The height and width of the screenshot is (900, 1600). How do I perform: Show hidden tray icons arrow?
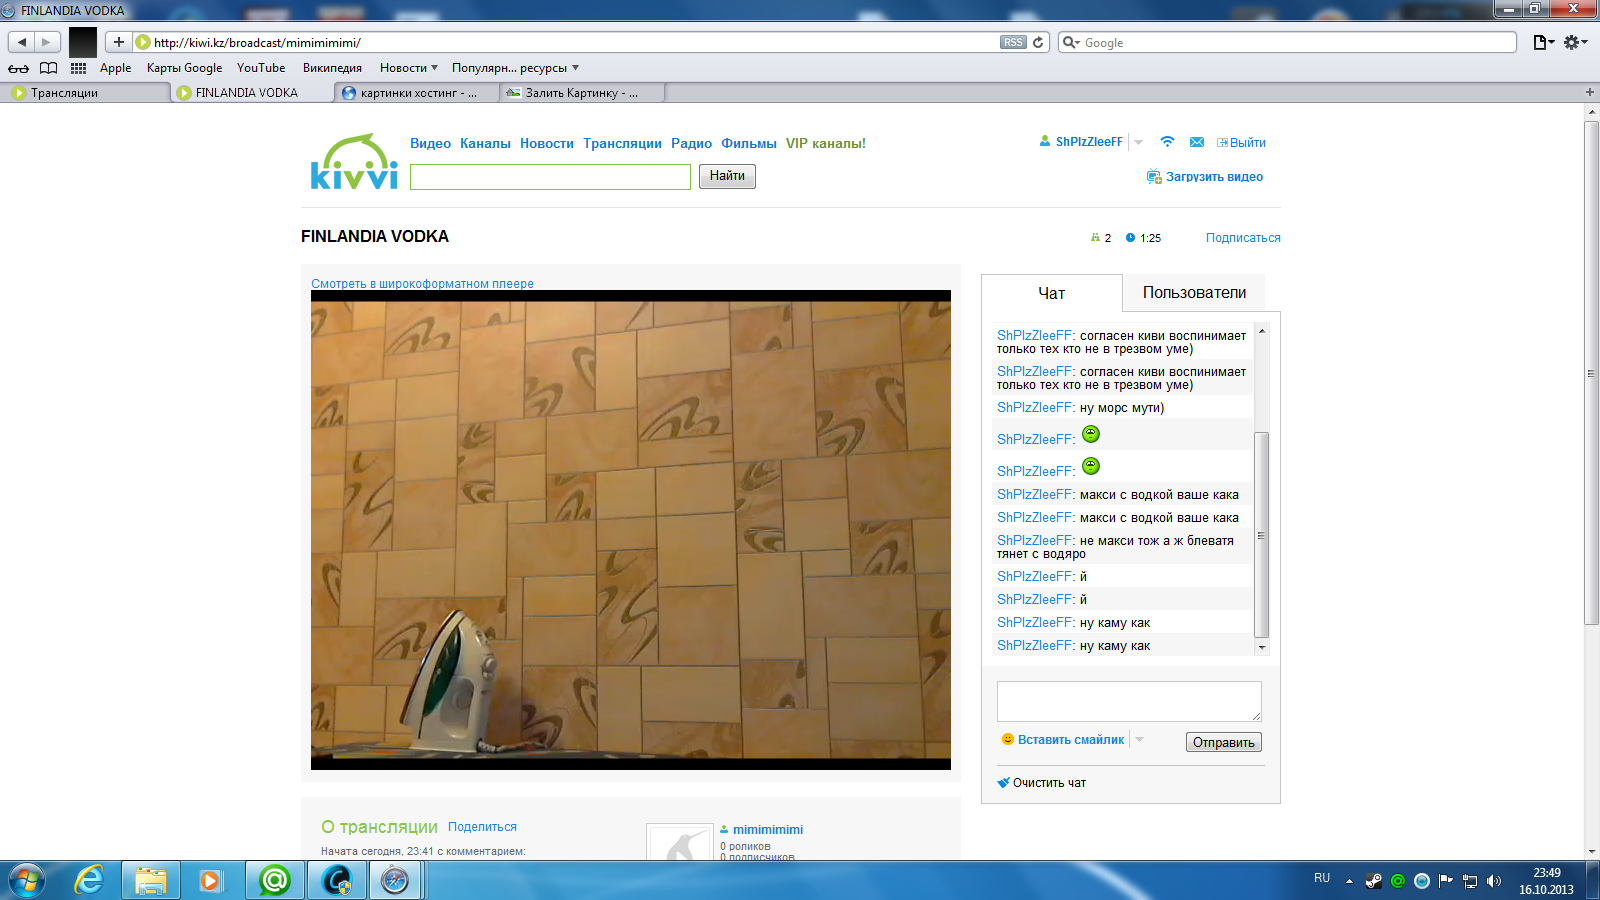[x=1349, y=881]
